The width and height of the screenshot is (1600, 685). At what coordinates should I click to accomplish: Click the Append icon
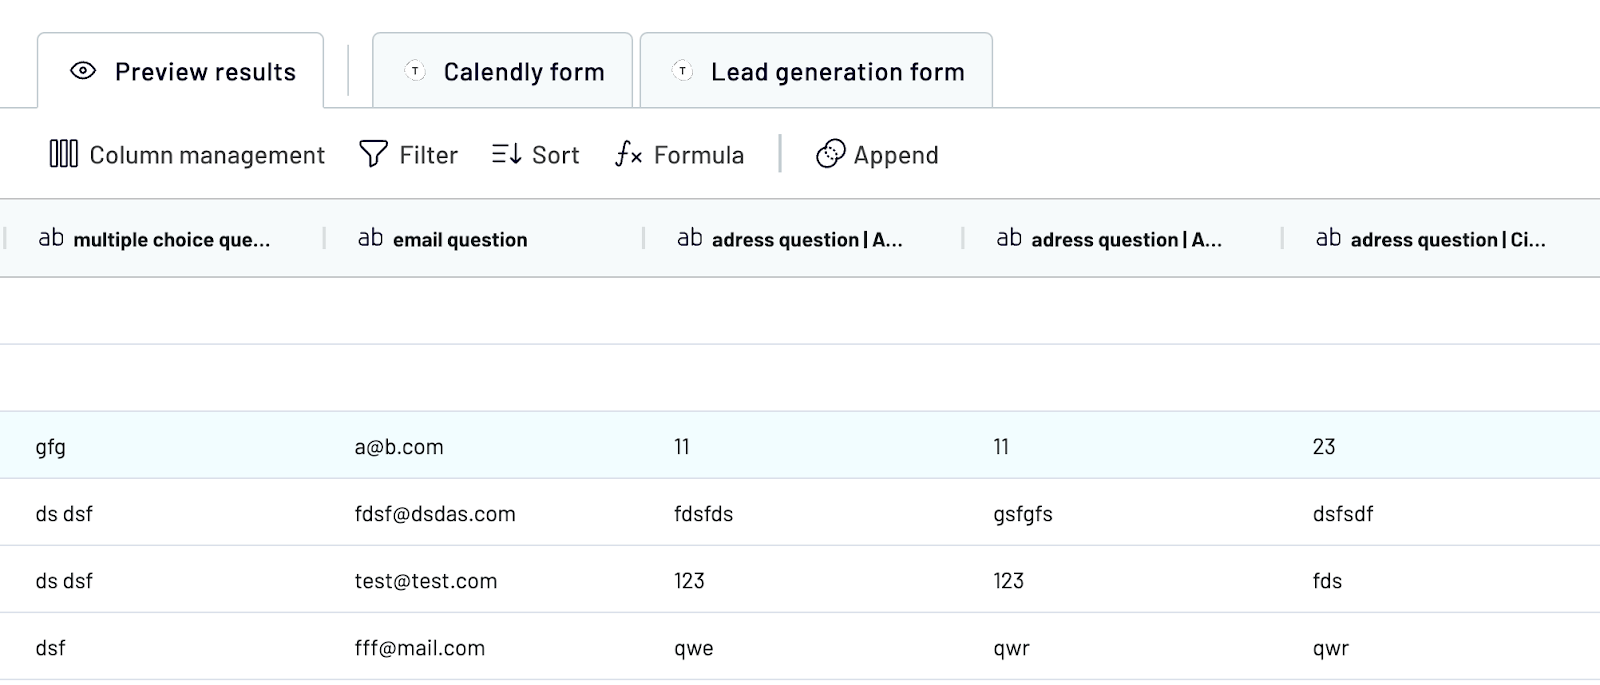pyautogui.click(x=830, y=154)
